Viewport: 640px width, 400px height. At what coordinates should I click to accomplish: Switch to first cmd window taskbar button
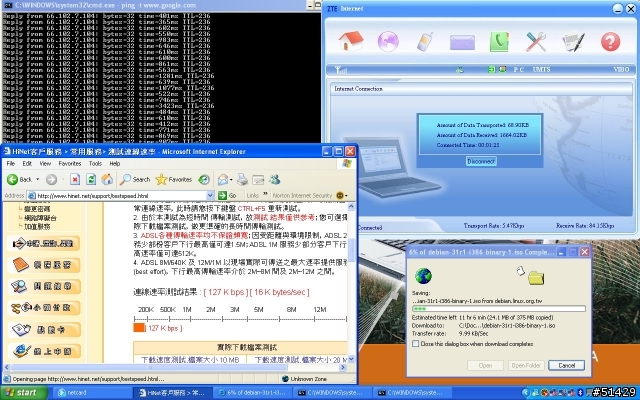point(331,393)
